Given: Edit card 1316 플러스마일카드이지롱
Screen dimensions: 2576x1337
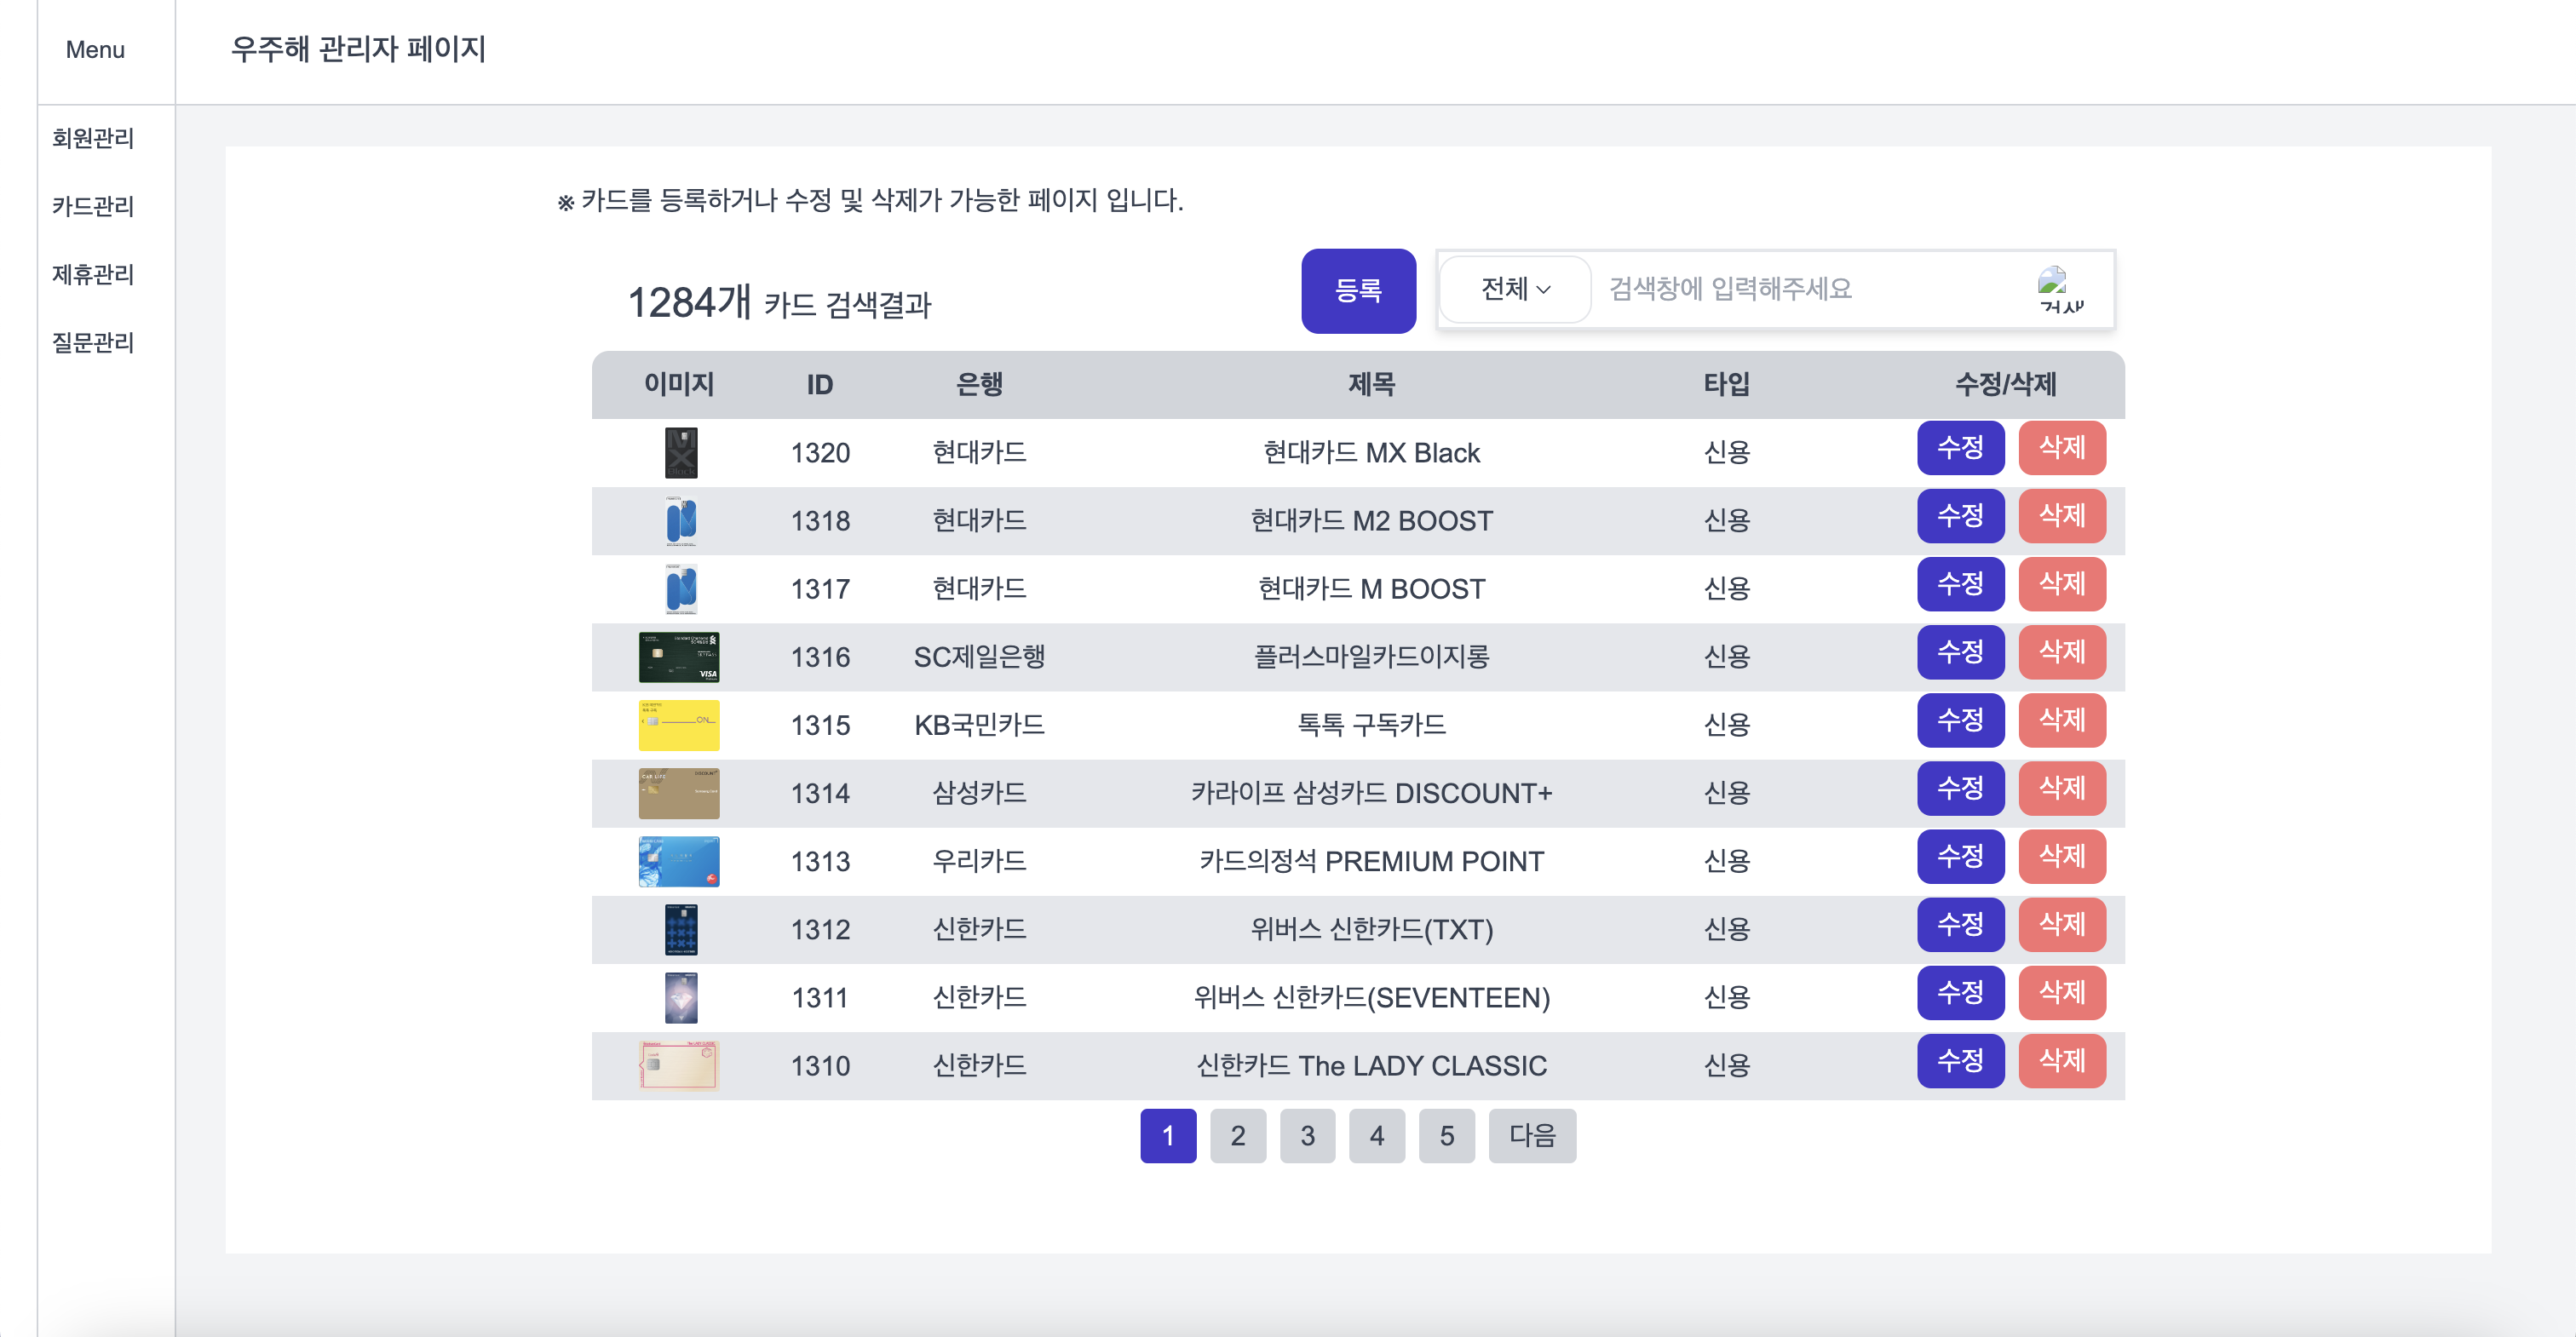Looking at the screenshot, I should click(1960, 651).
